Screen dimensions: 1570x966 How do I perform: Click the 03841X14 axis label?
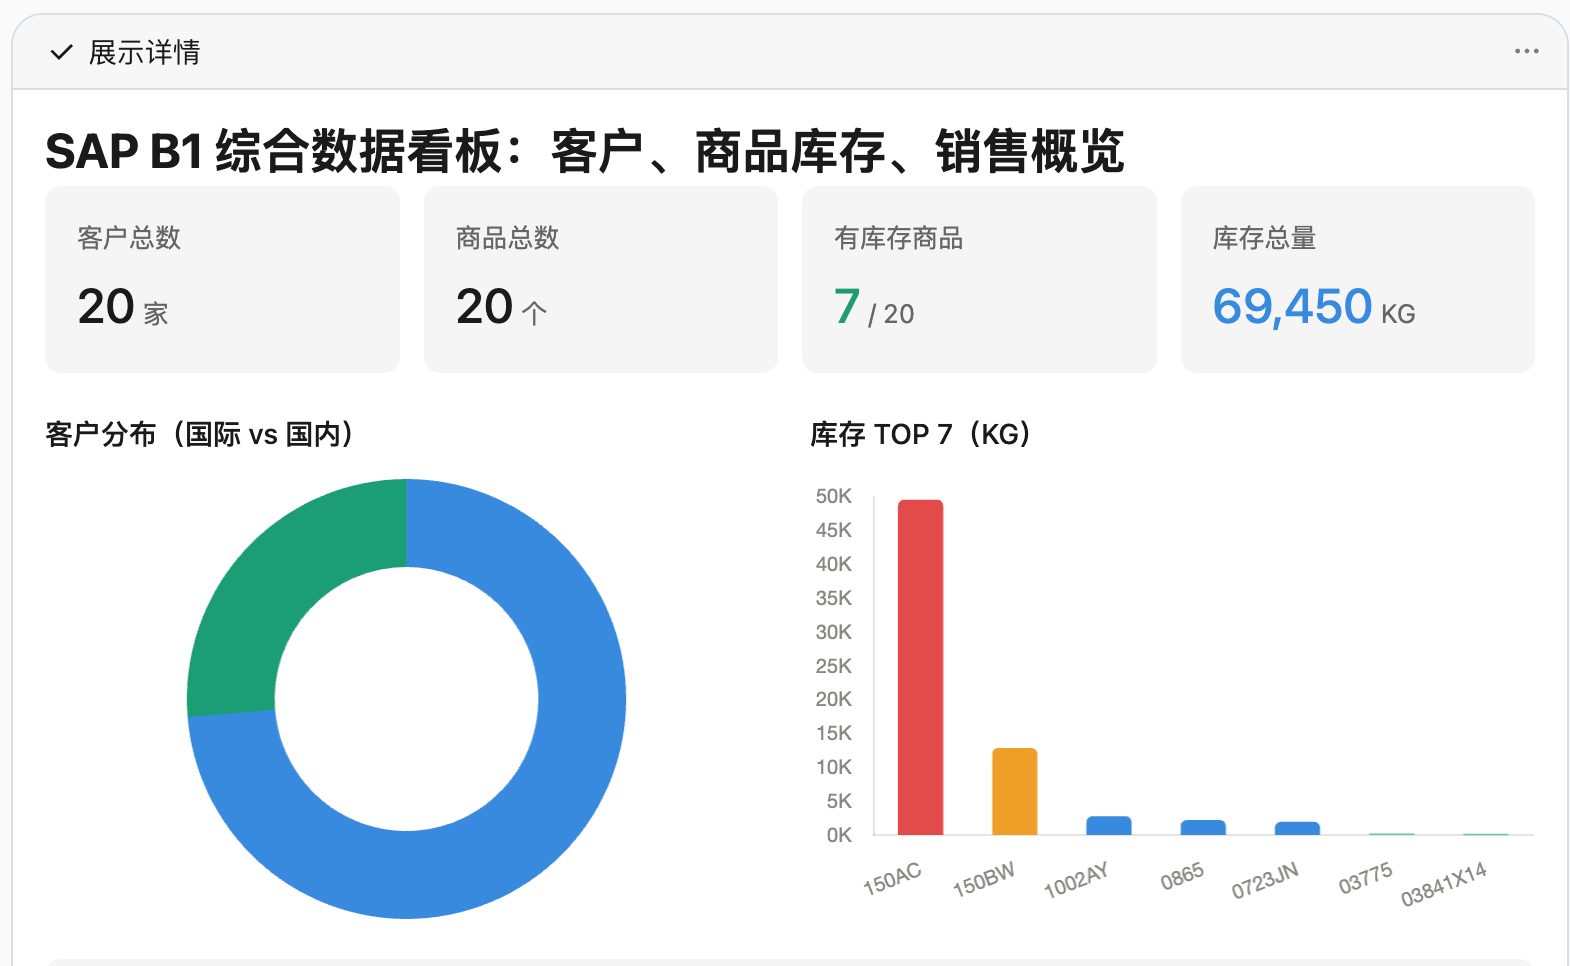pyautogui.click(x=1444, y=884)
